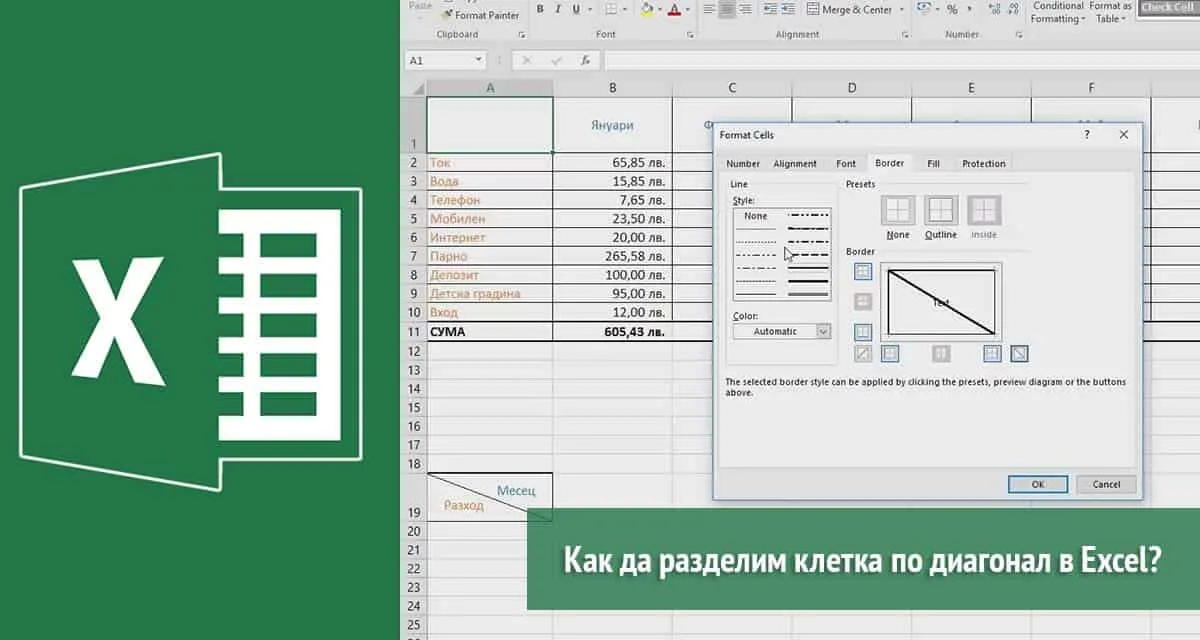Click the formula bar cancel X
1200x640 pixels.
click(526, 60)
